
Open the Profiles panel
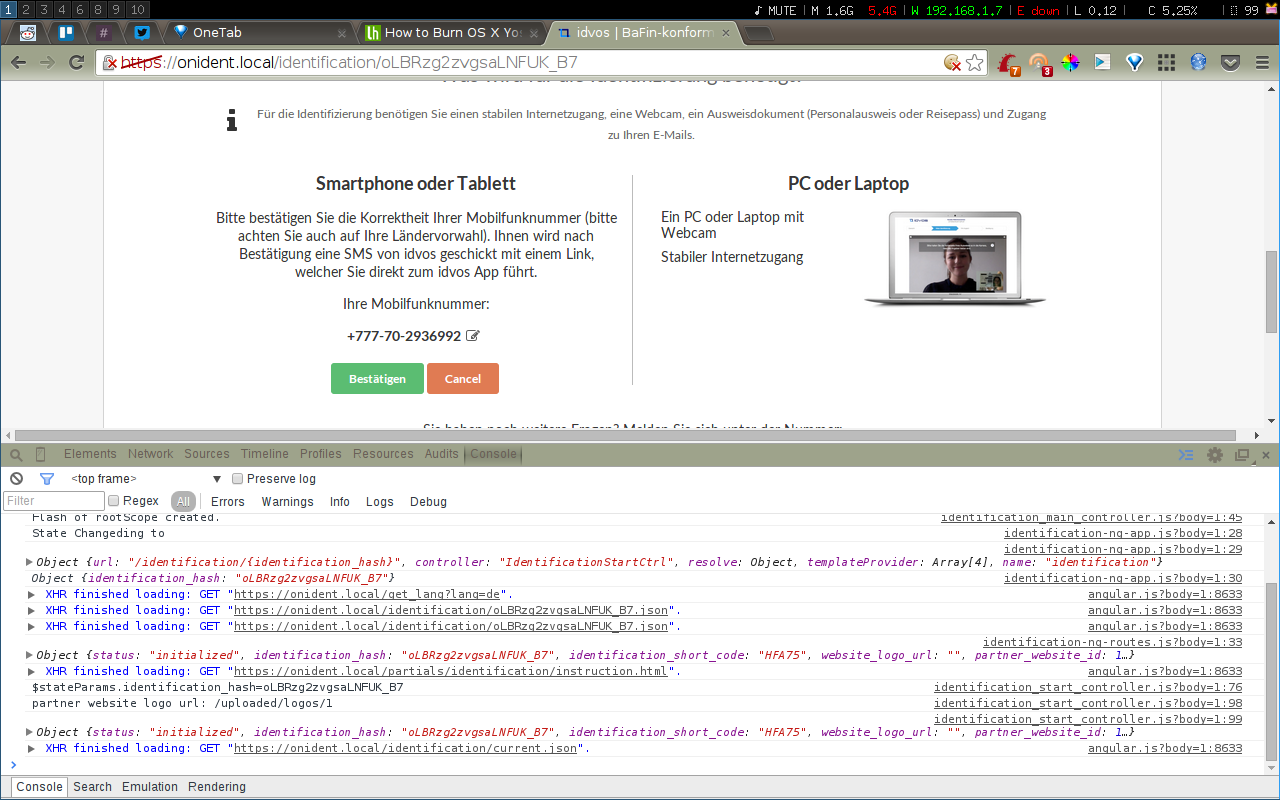[x=321, y=454]
